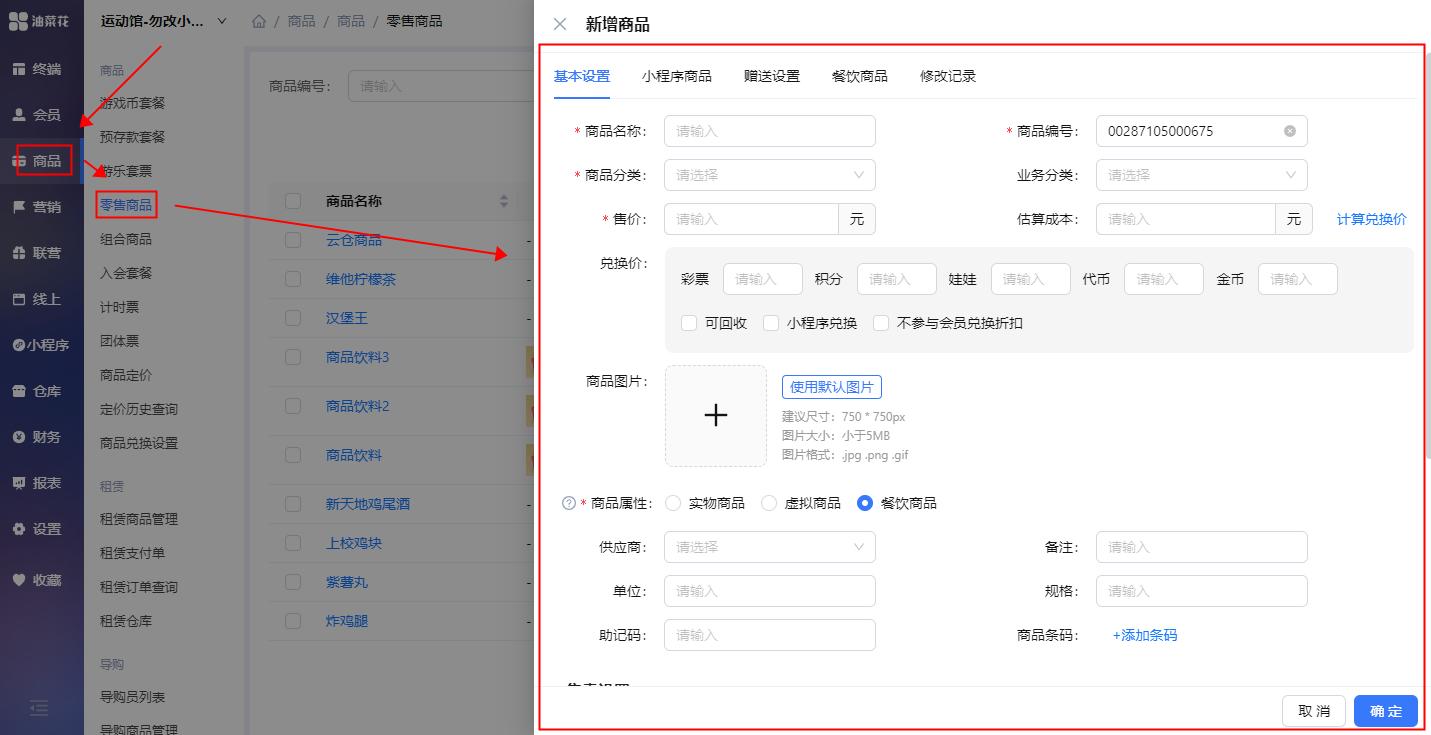The height and width of the screenshot is (735, 1431).
Task: Switch to the 修改记录 tab
Action: click(948, 76)
